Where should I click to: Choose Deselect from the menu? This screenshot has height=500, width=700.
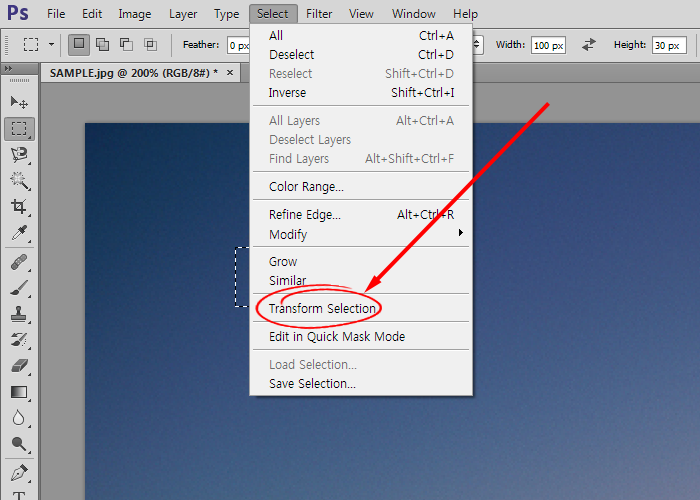pos(361,54)
